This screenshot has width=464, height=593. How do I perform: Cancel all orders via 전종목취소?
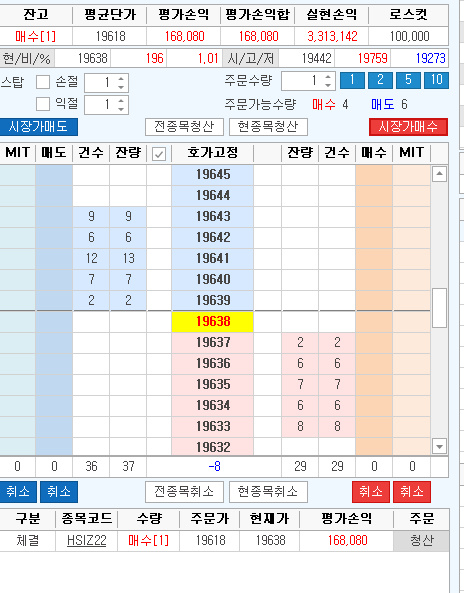tap(184, 492)
